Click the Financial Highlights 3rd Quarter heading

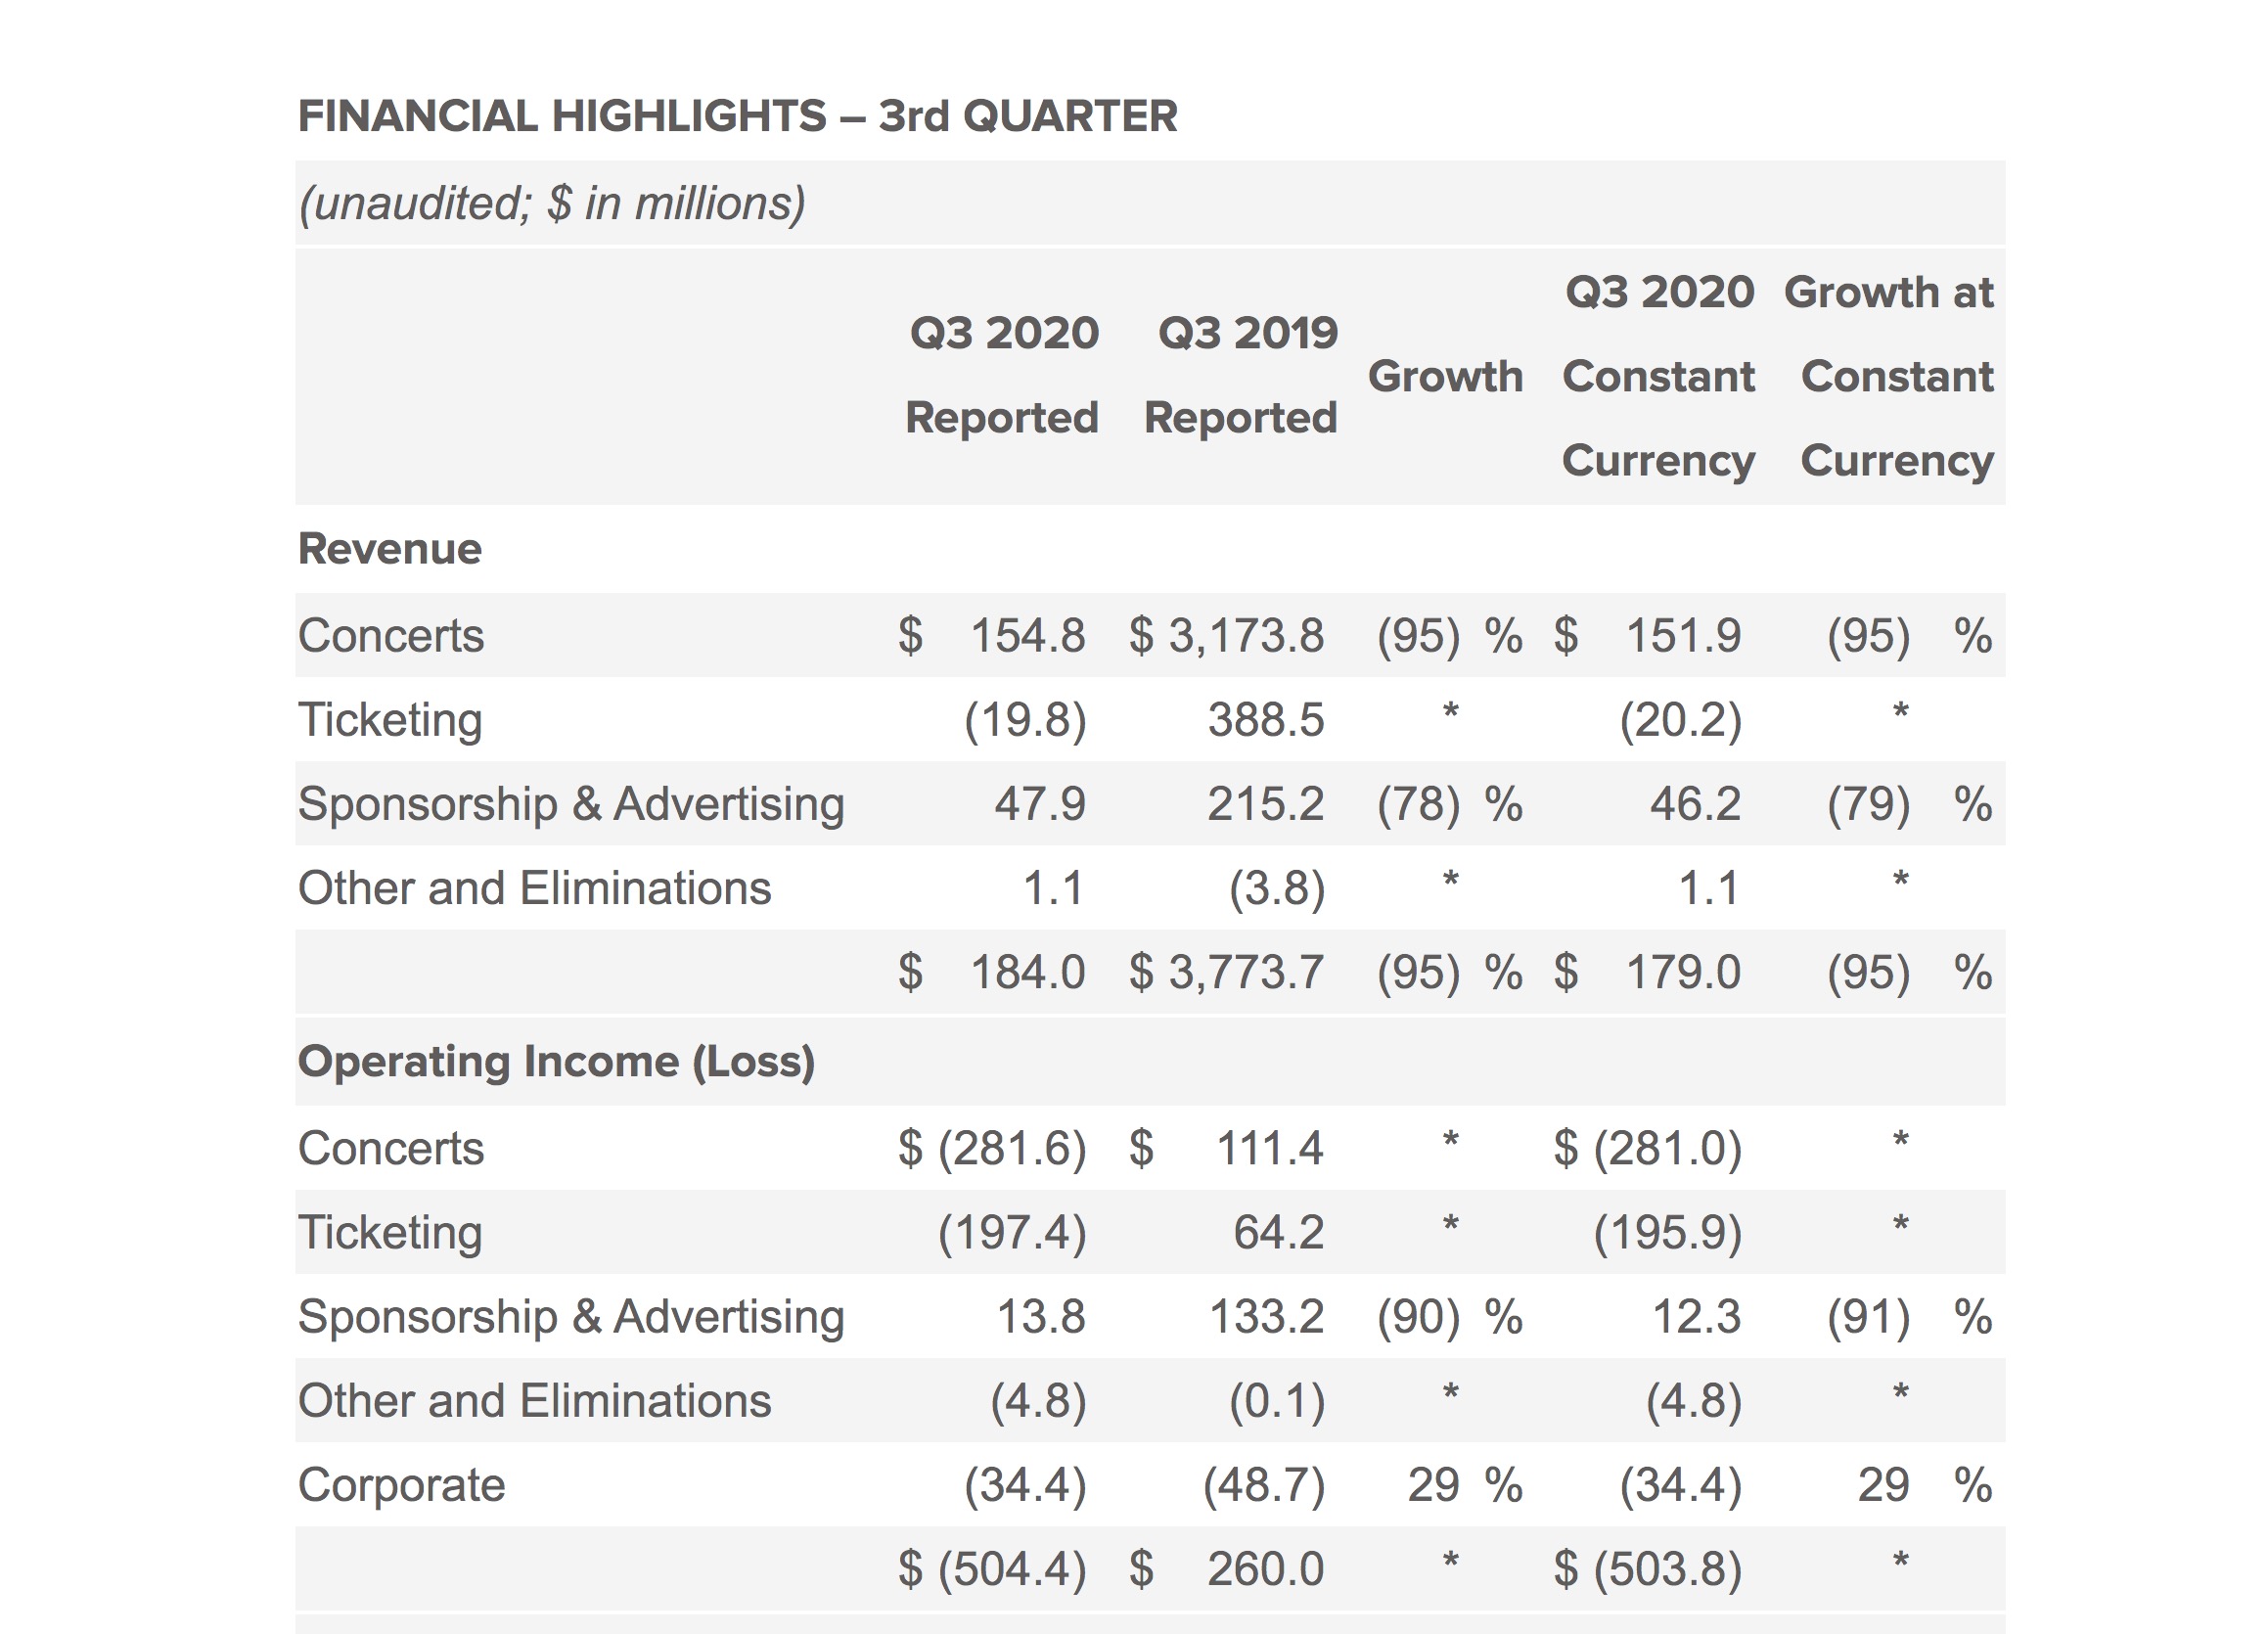(x=737, y=116)
